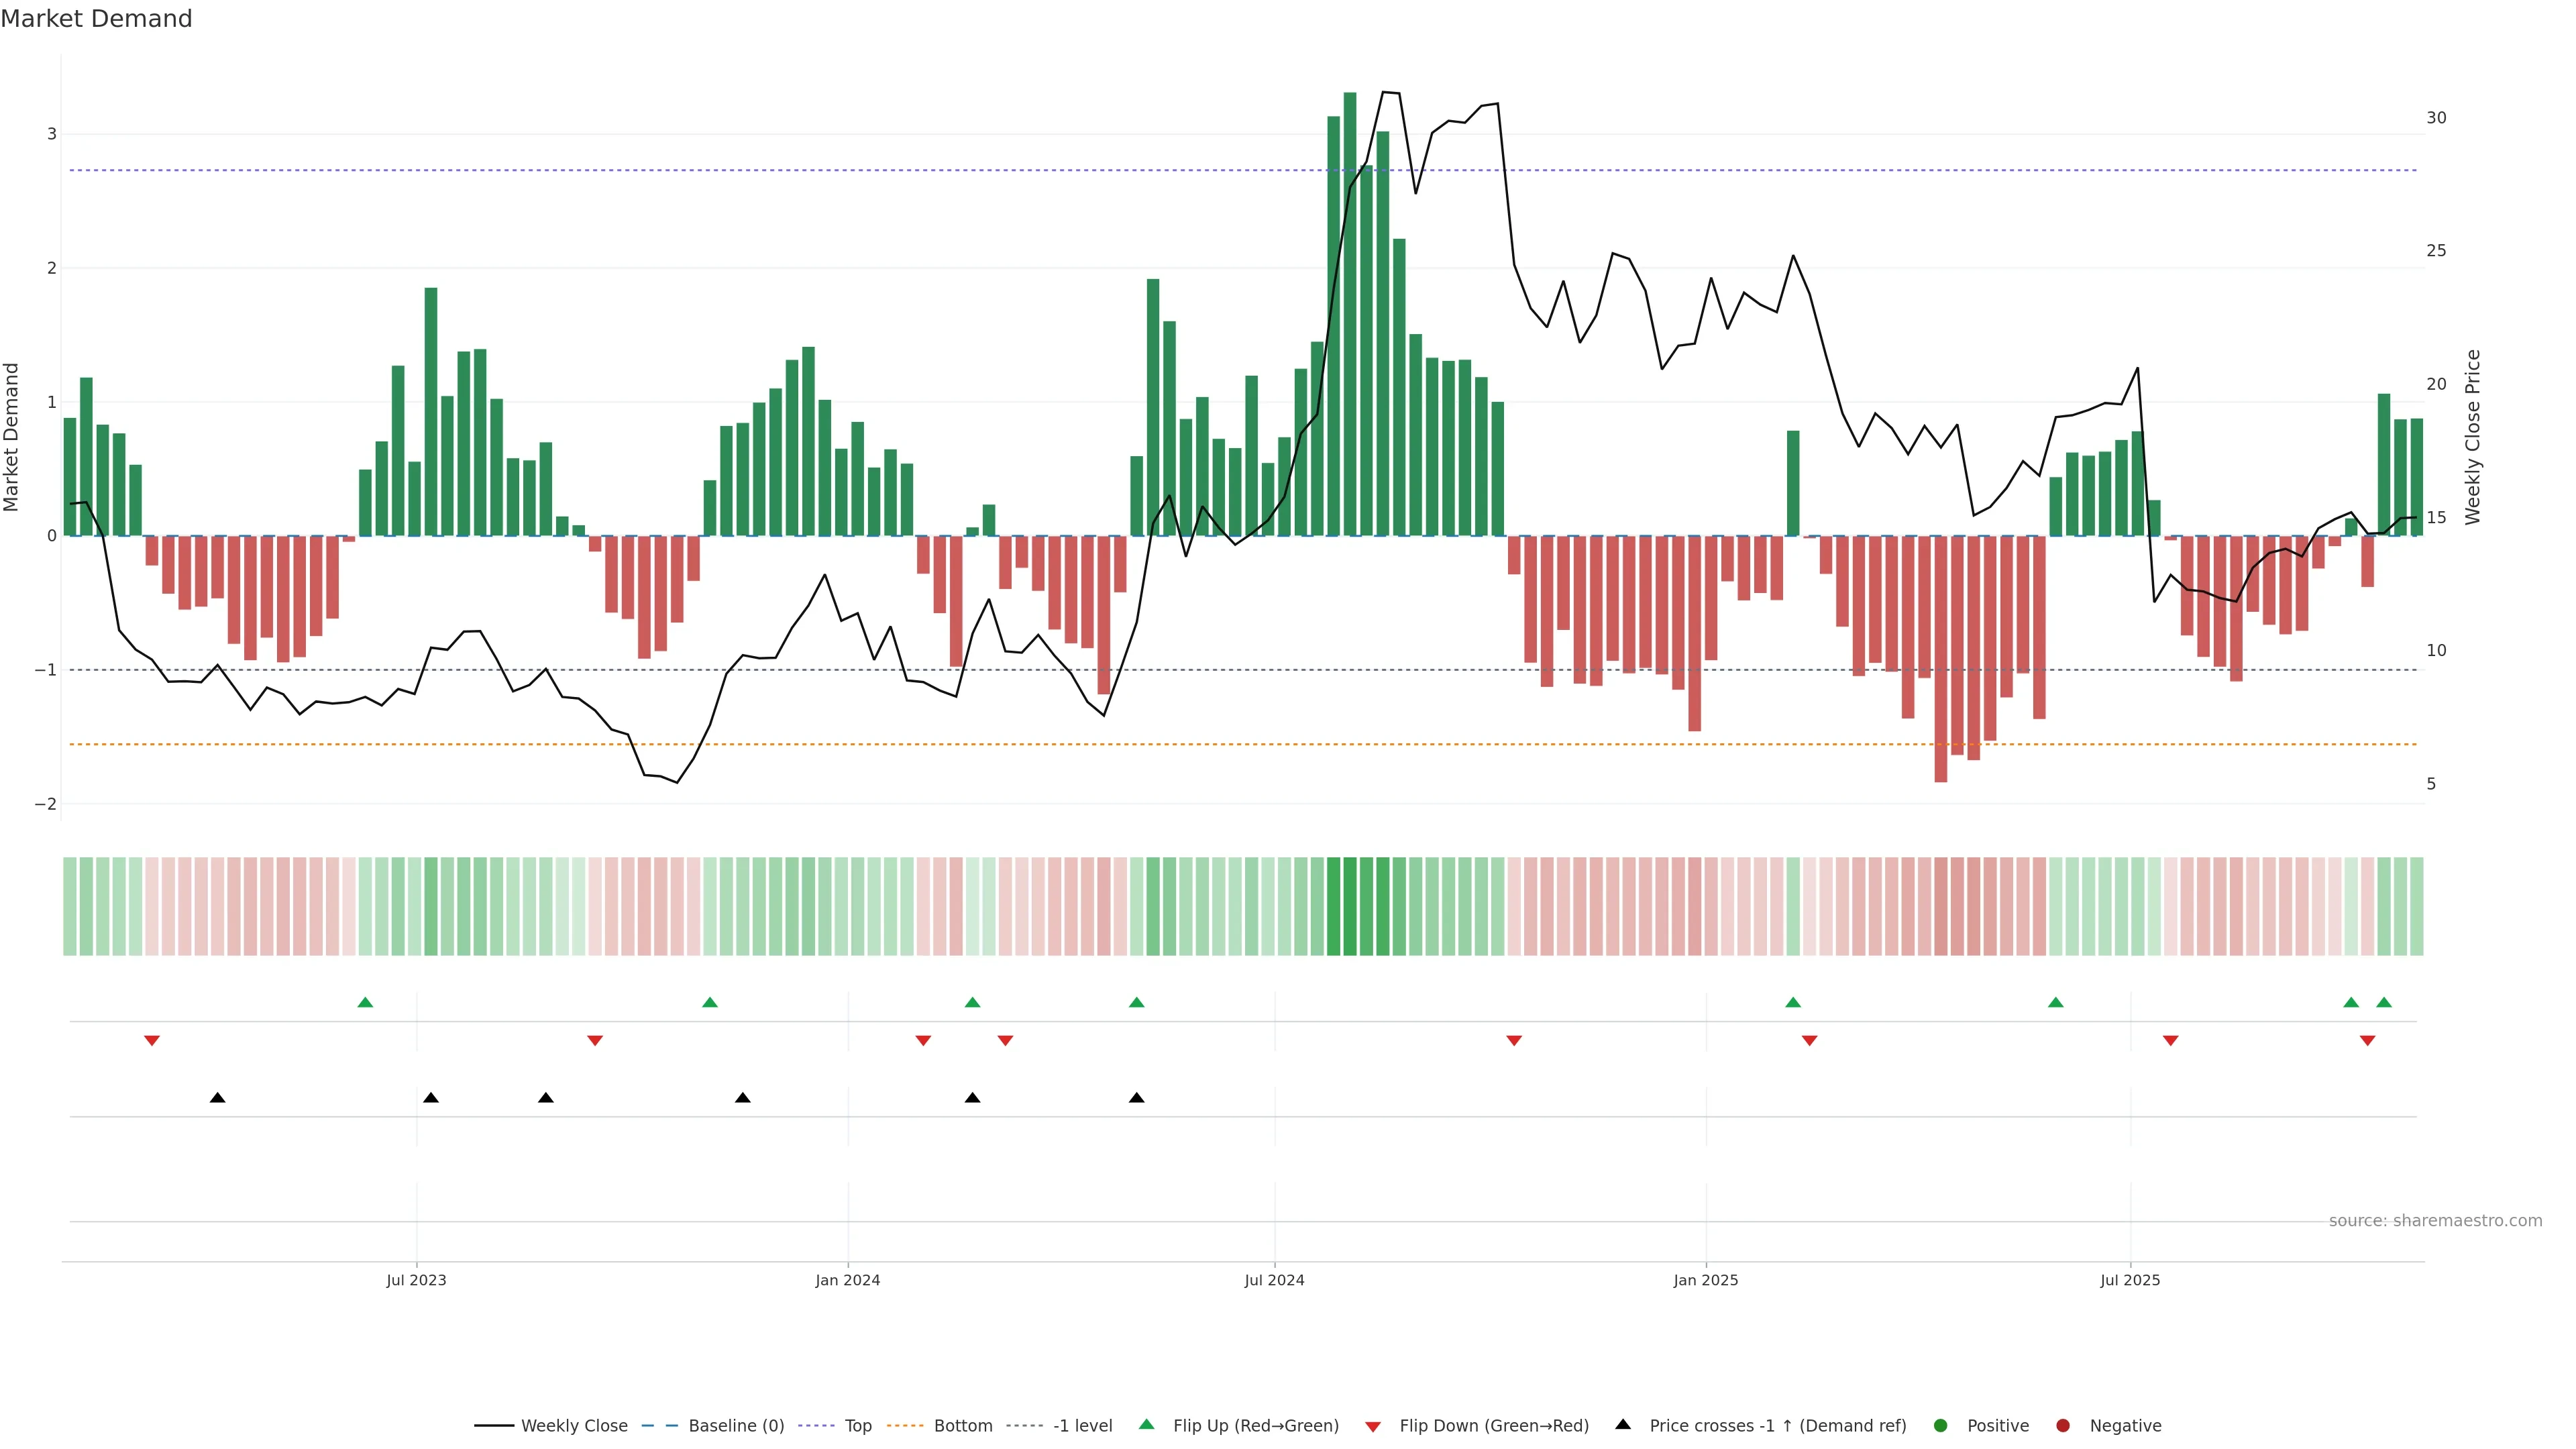Toggle the Baseline (0) legend entry
This screenshot has height=1449, width=2576.
(x=736, y=1425)
